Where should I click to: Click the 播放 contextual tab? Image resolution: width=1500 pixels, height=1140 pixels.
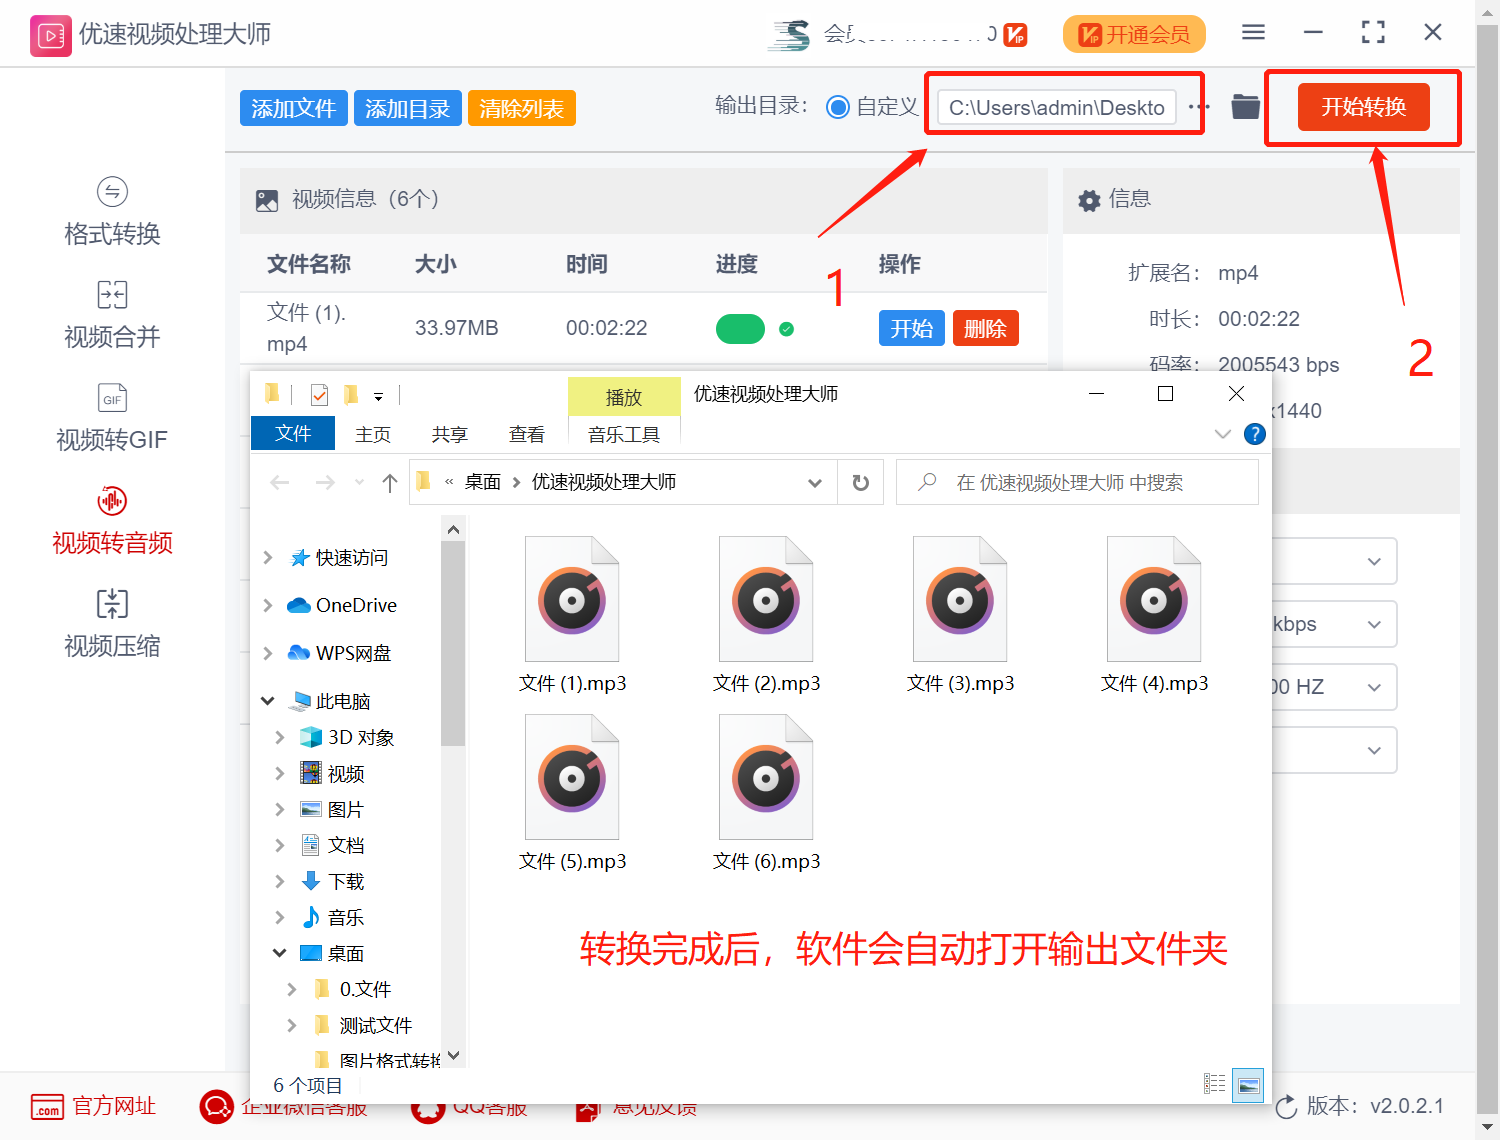624,397
